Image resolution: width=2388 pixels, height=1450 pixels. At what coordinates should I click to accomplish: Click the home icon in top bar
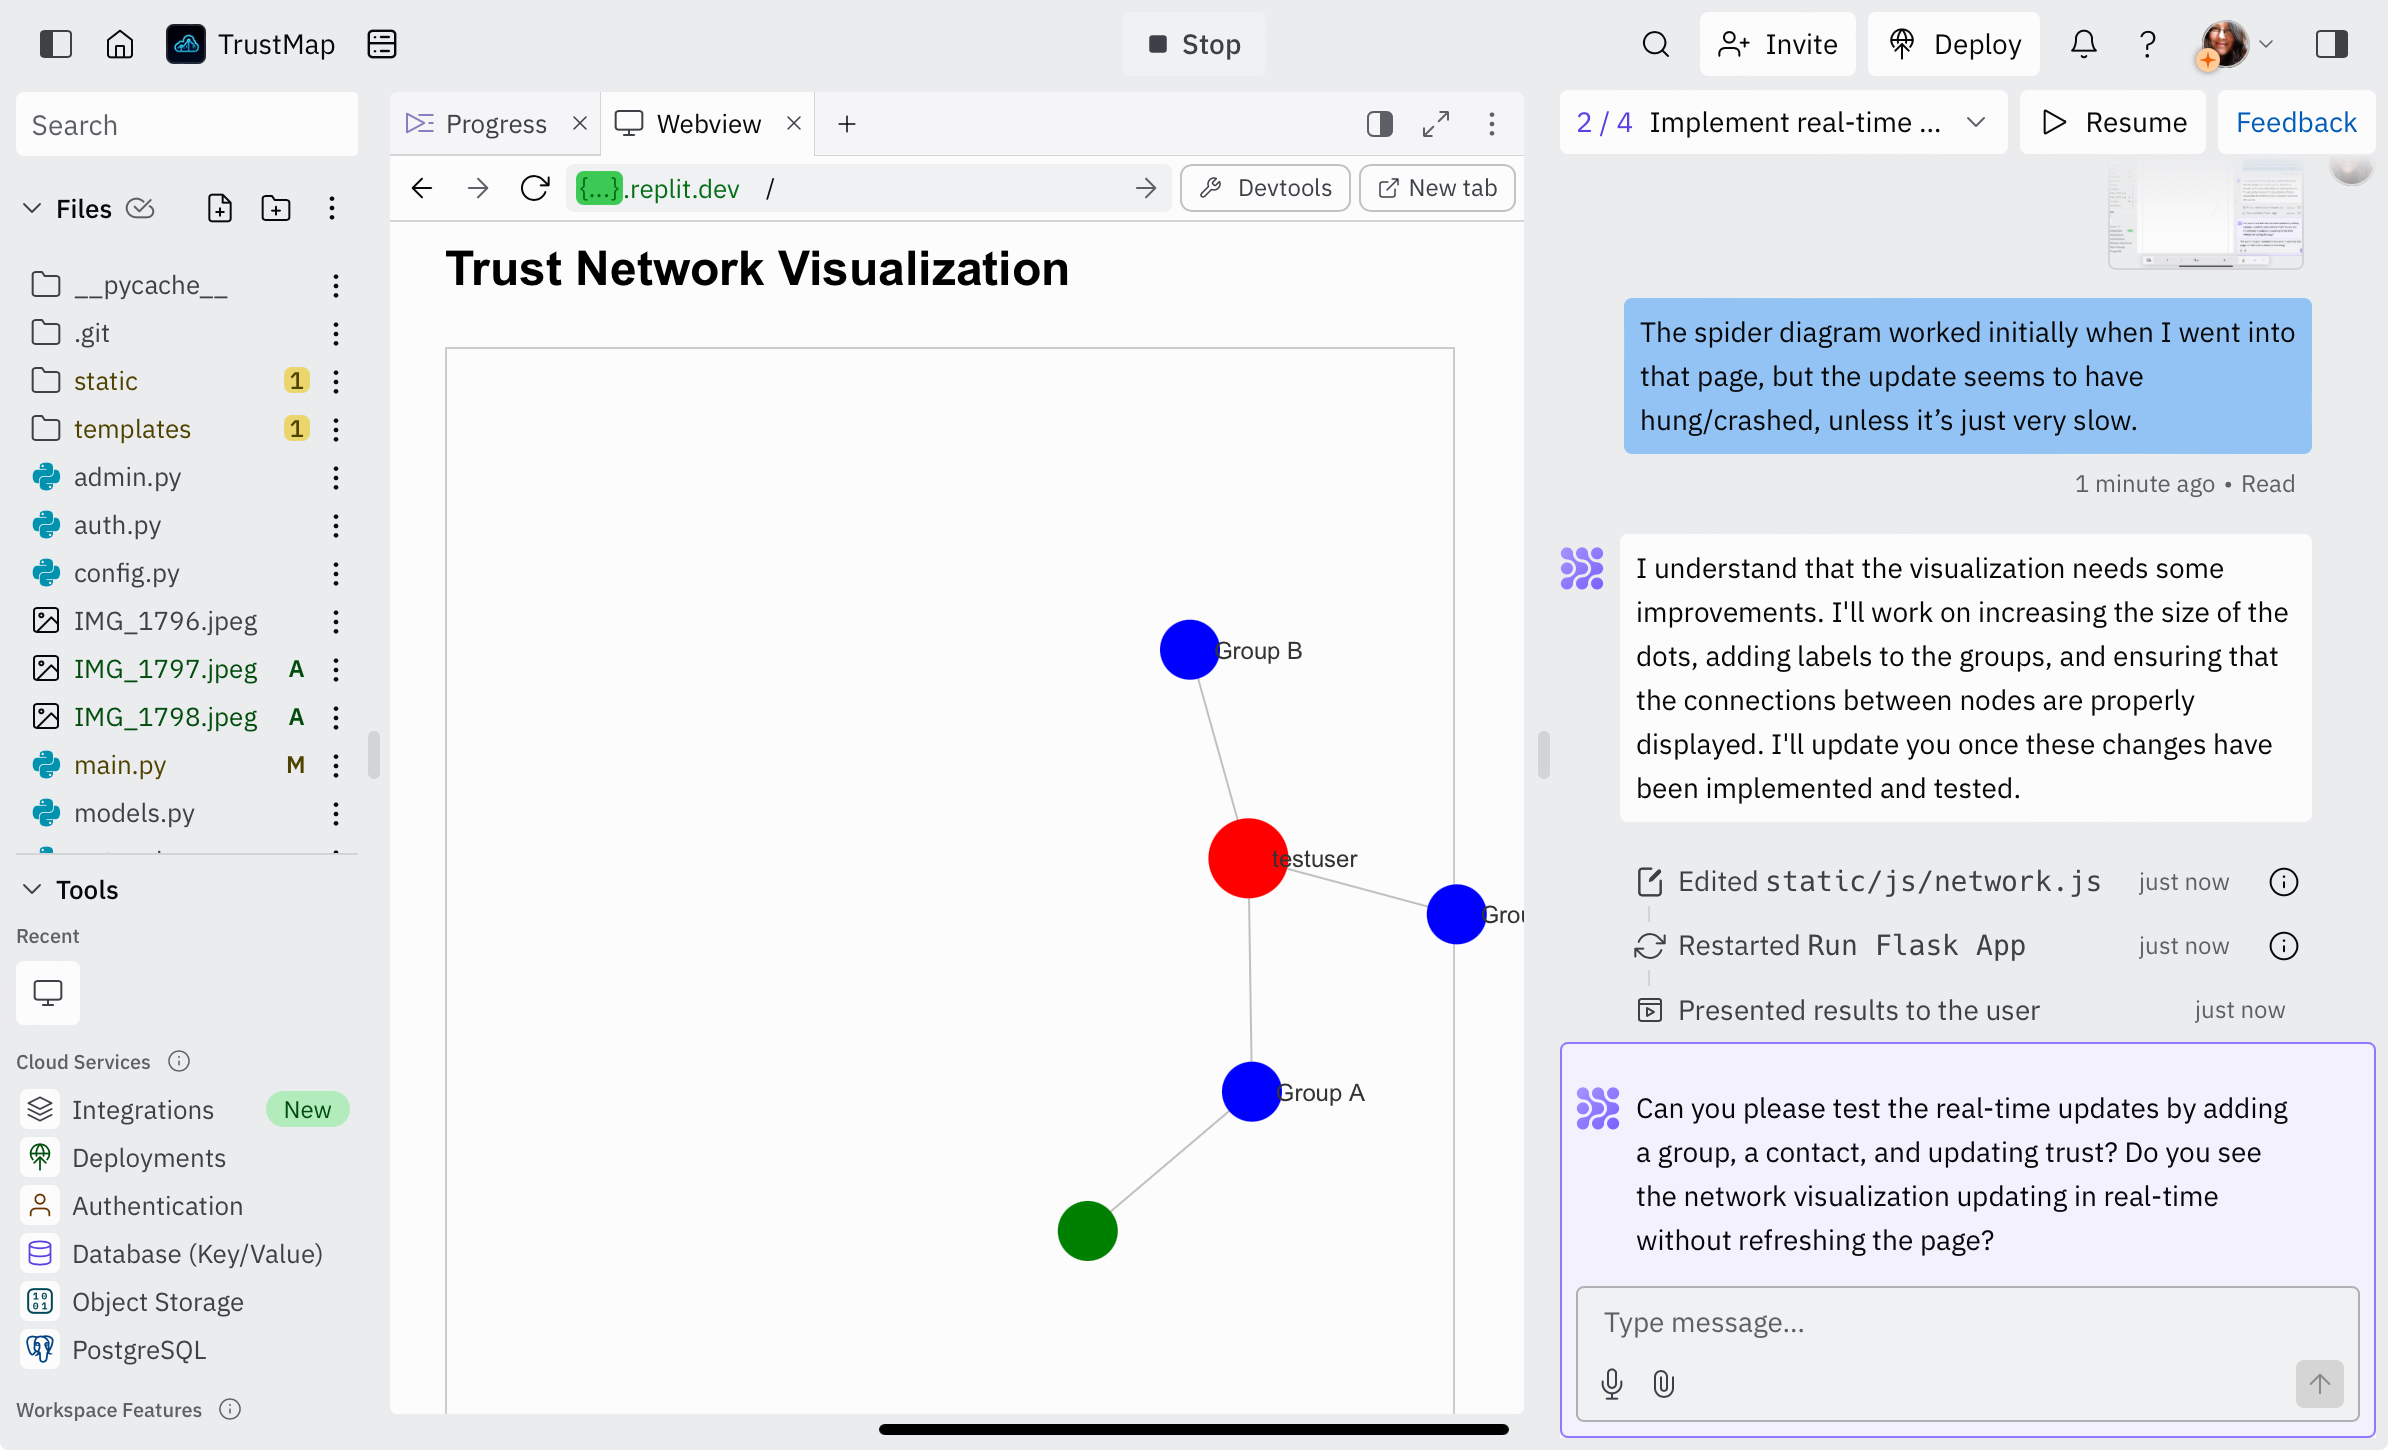click(120, 44)
